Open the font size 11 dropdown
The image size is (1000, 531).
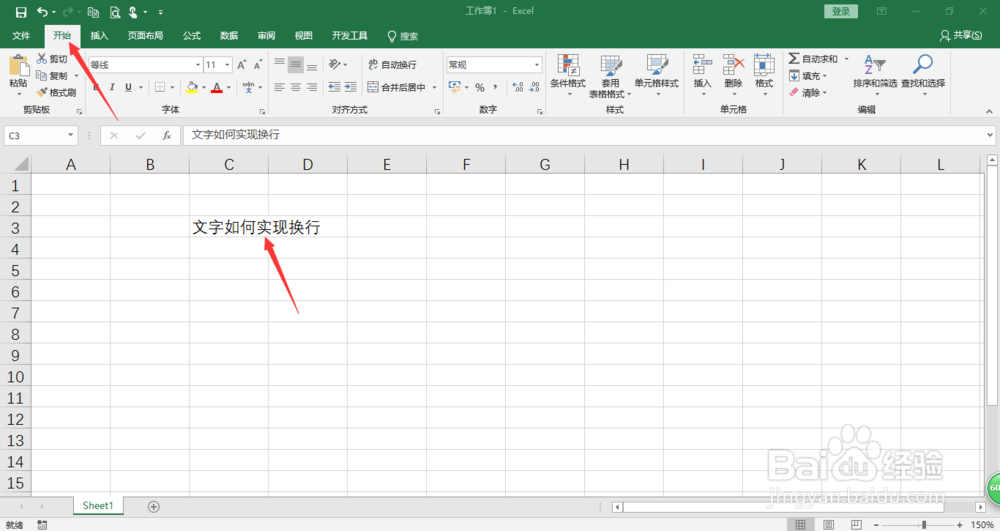pos(227,64)
